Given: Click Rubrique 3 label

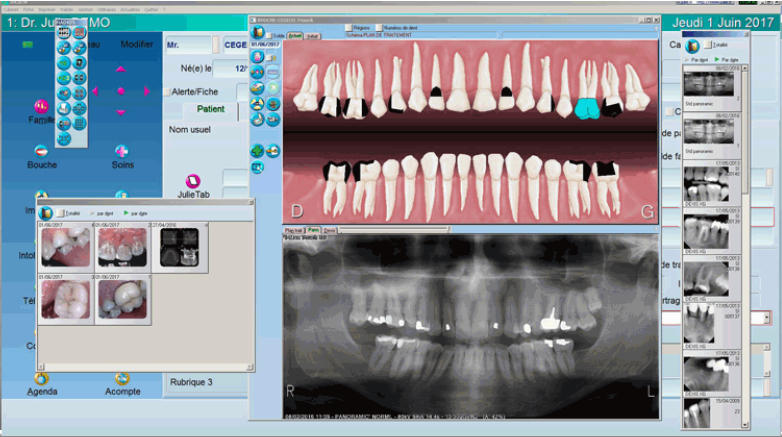Looking at the screenshot, I should [190, 382].
